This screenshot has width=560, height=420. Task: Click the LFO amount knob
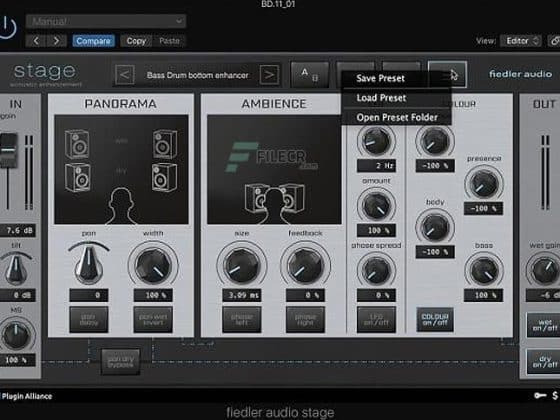pyautogui.click(x=376, y=205)
